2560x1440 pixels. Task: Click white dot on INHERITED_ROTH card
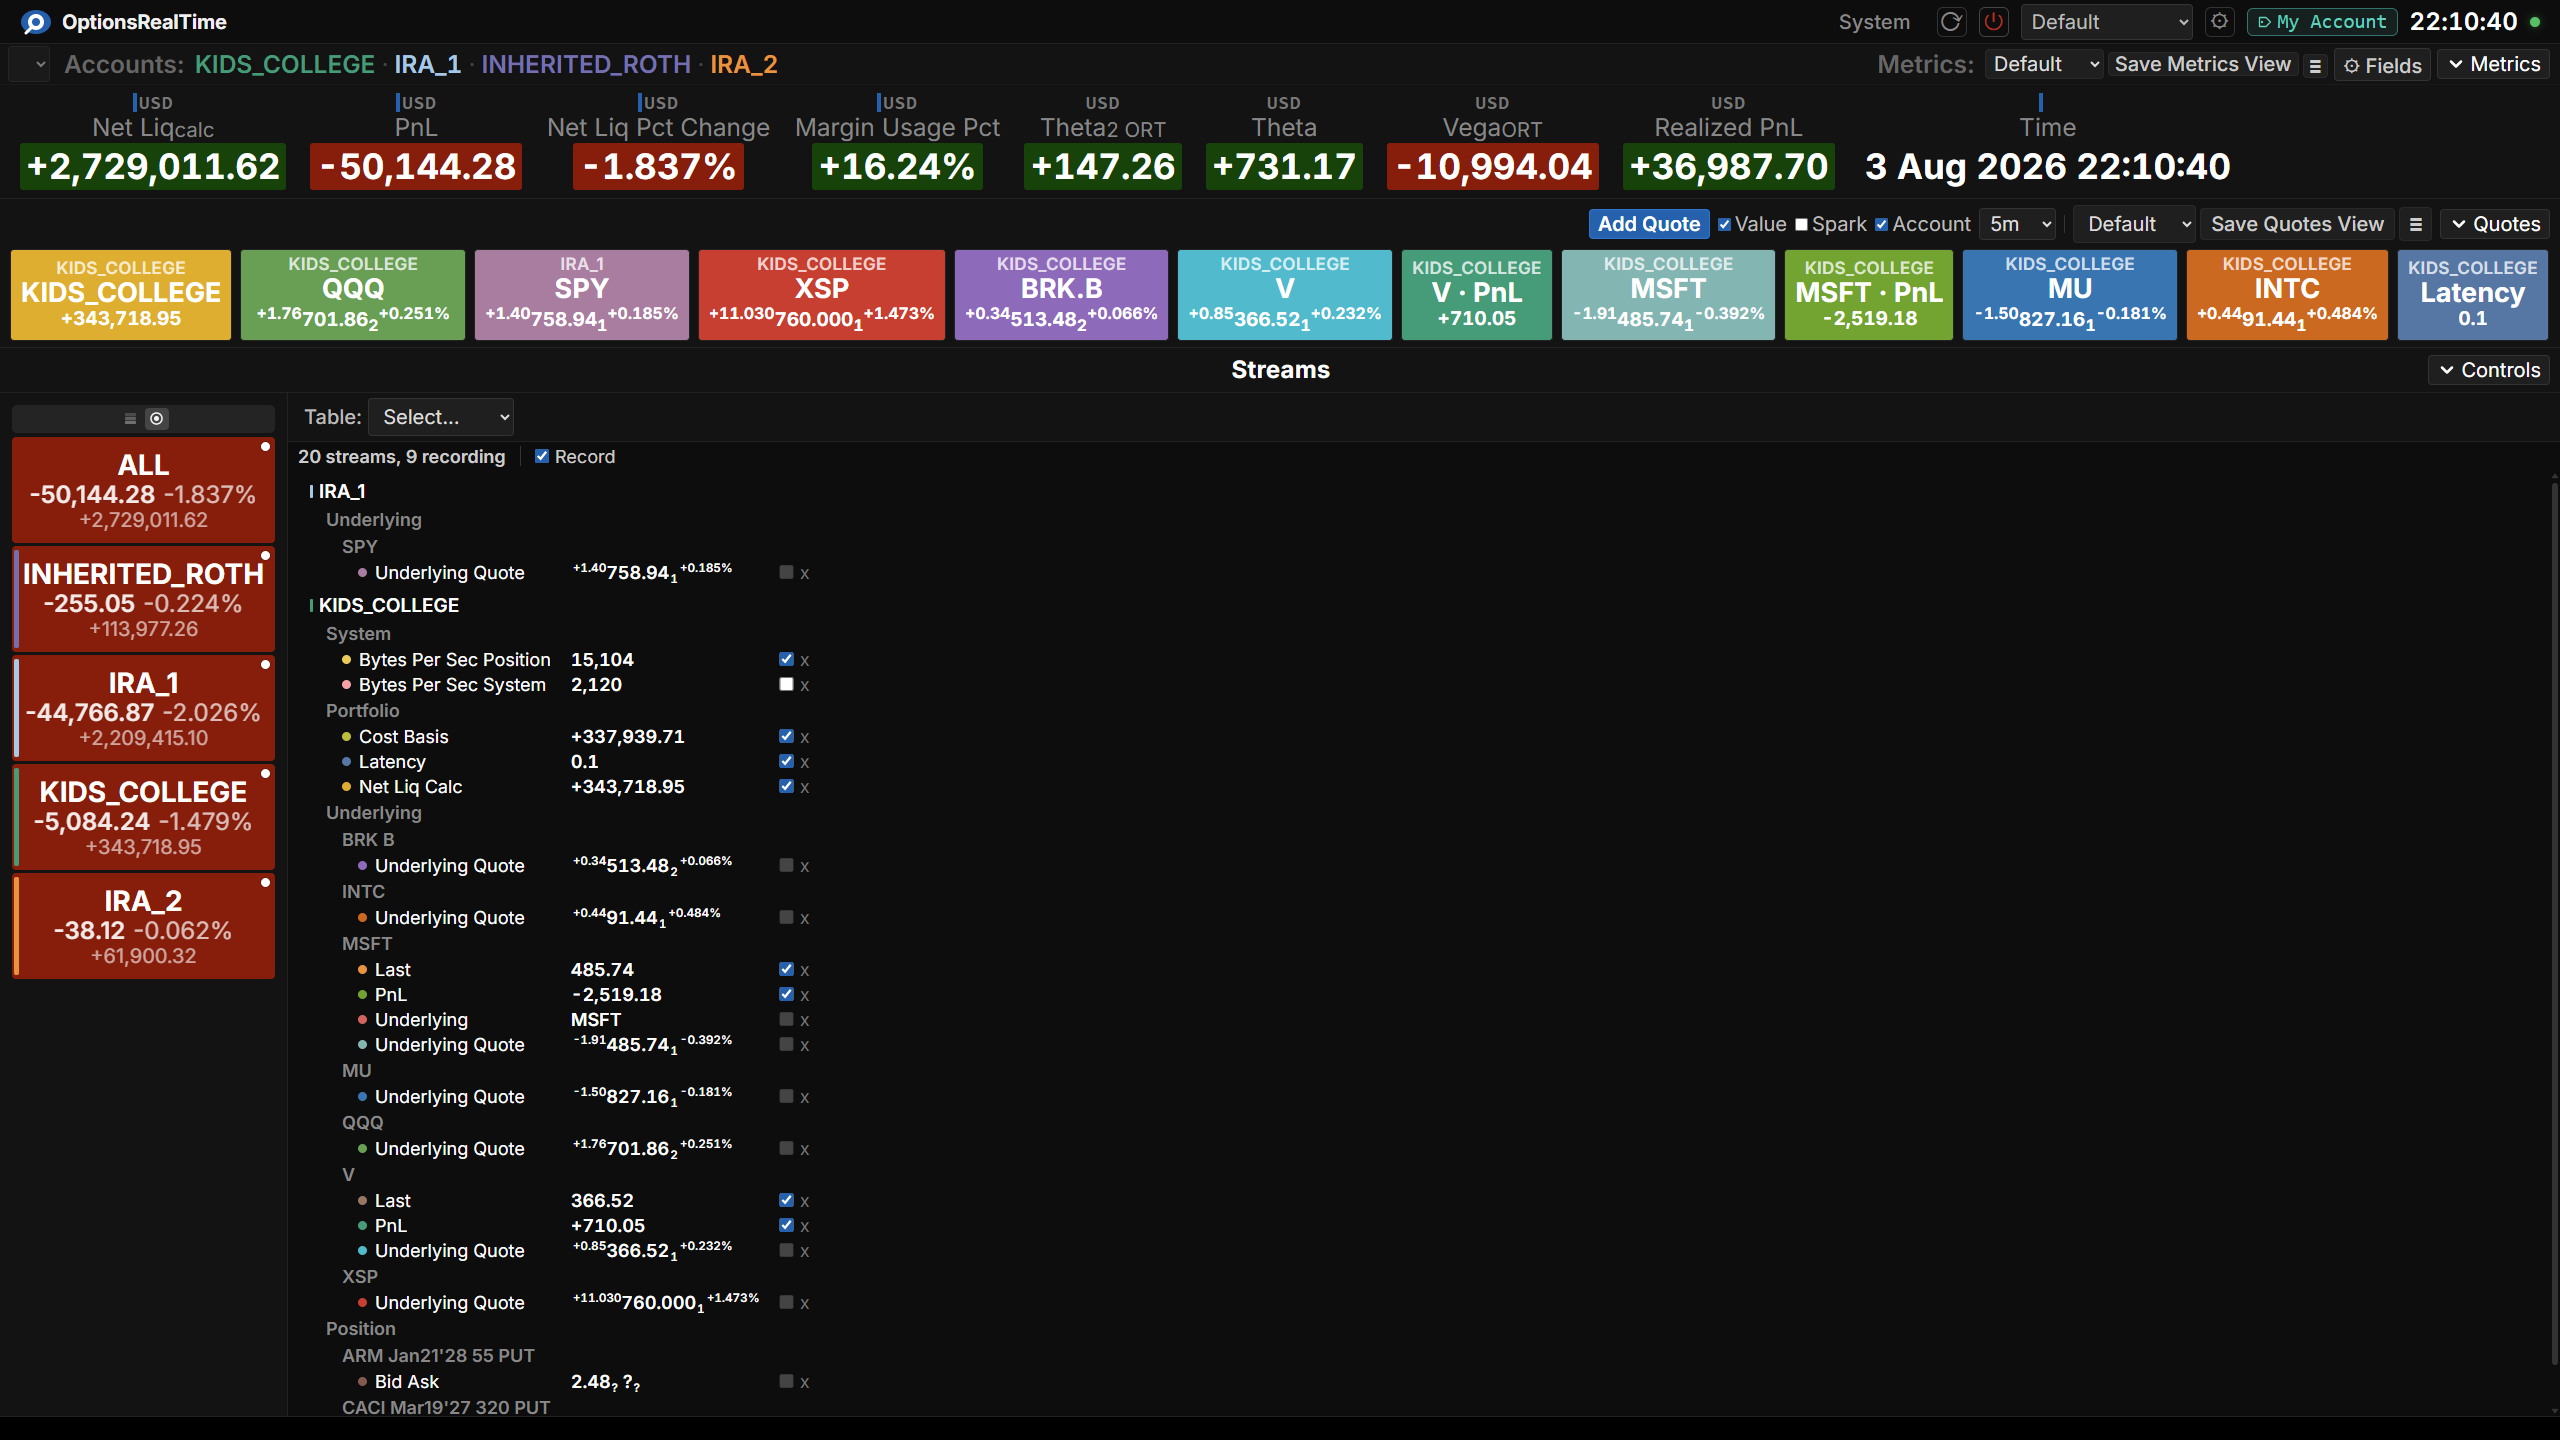(266, 556)
